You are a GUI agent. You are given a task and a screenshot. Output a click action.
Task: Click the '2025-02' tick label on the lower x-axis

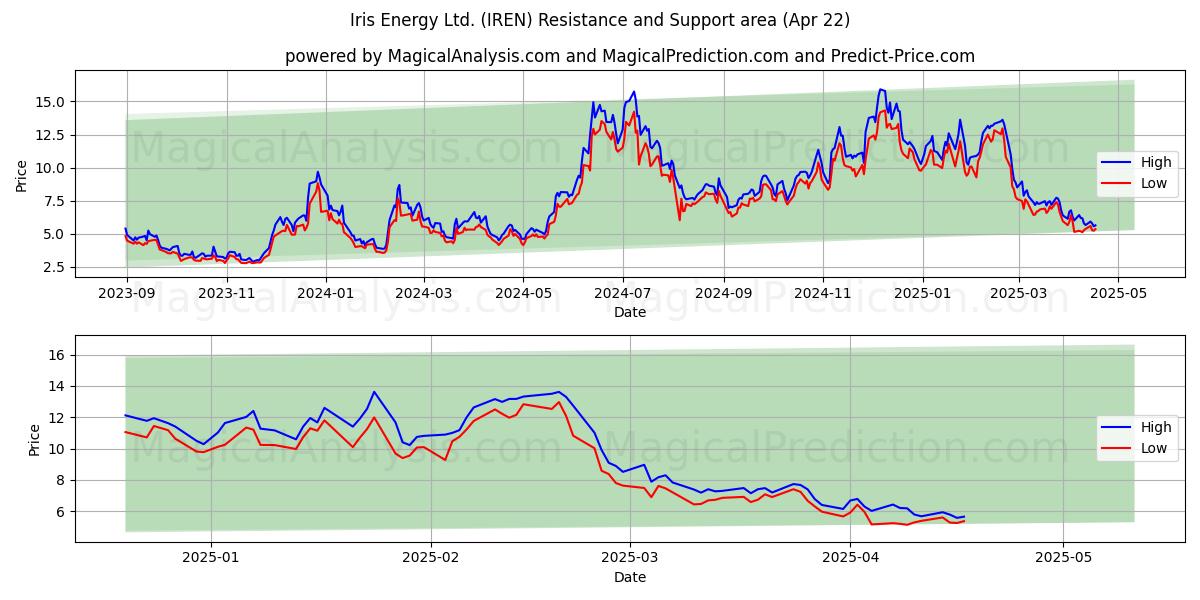click(x=431, y=558)
